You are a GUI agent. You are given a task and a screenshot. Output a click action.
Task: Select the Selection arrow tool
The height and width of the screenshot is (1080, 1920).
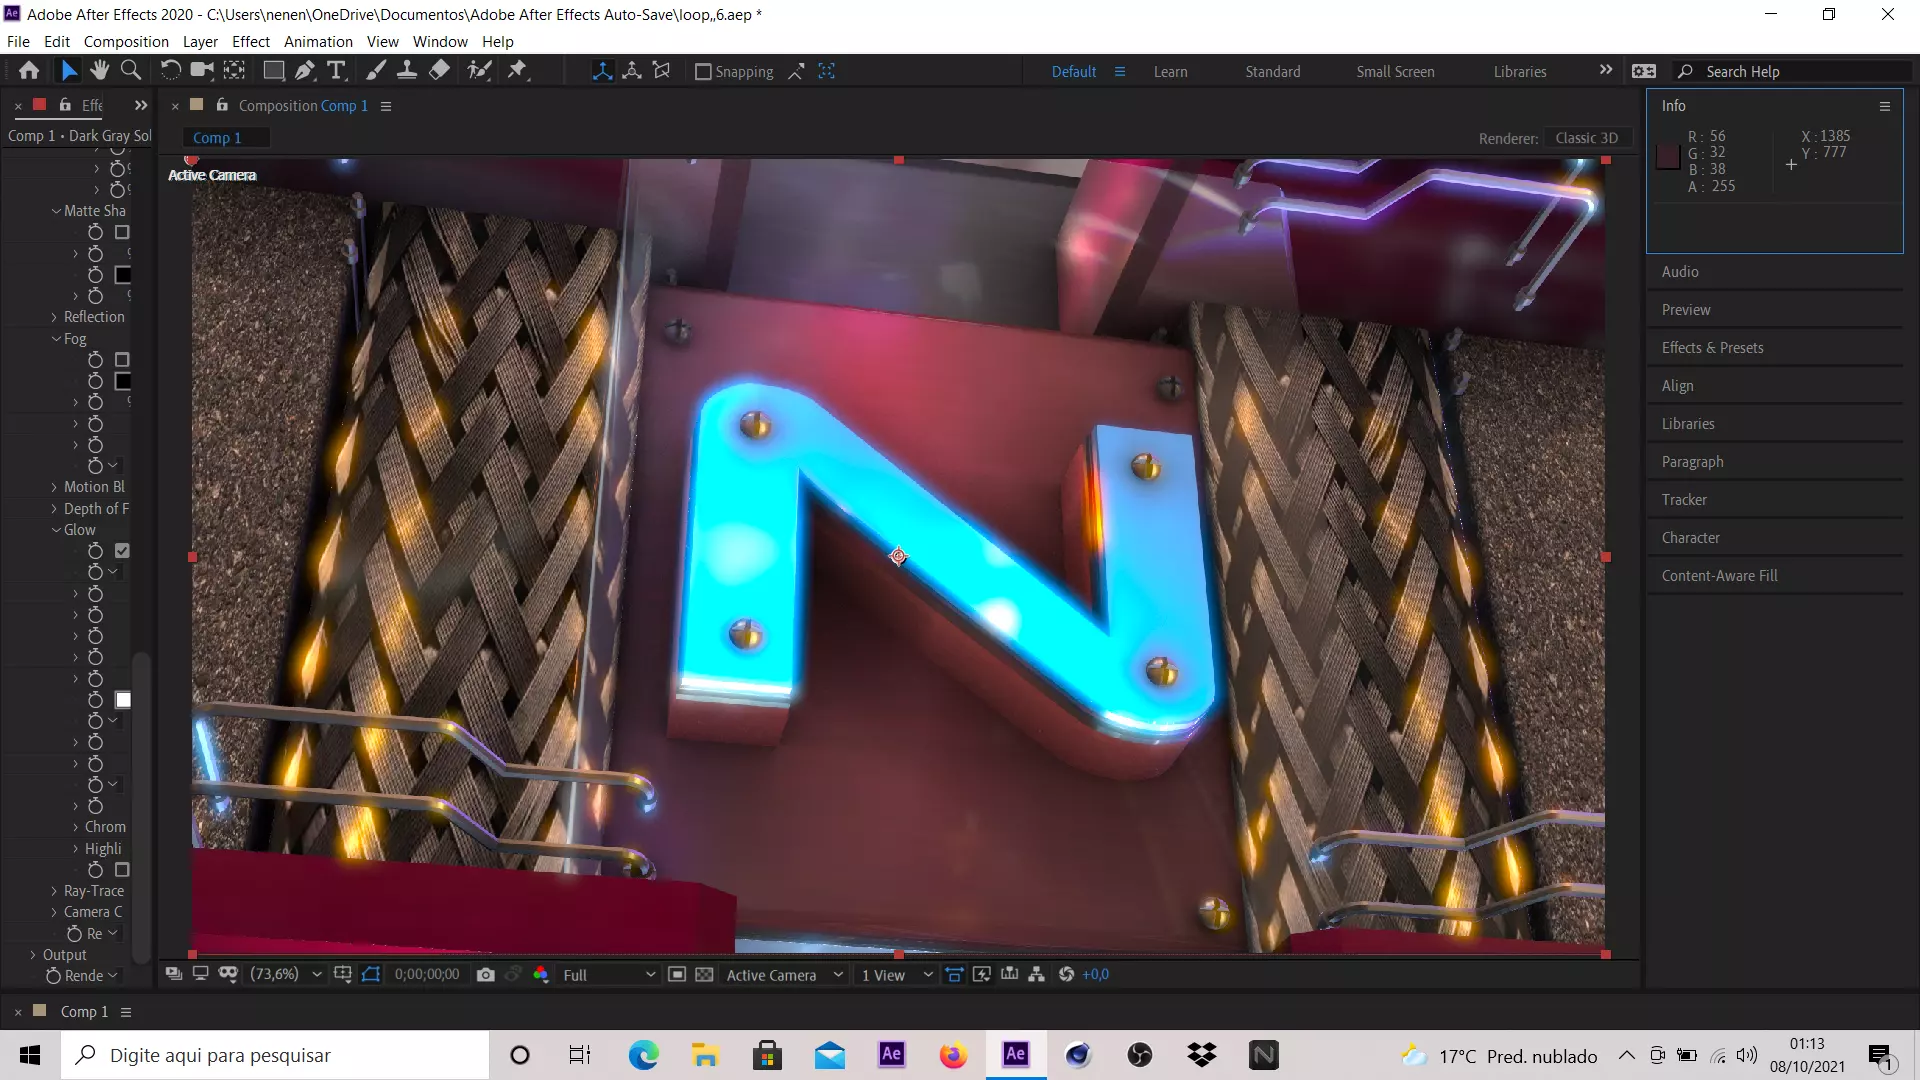[x=68, y=71]
